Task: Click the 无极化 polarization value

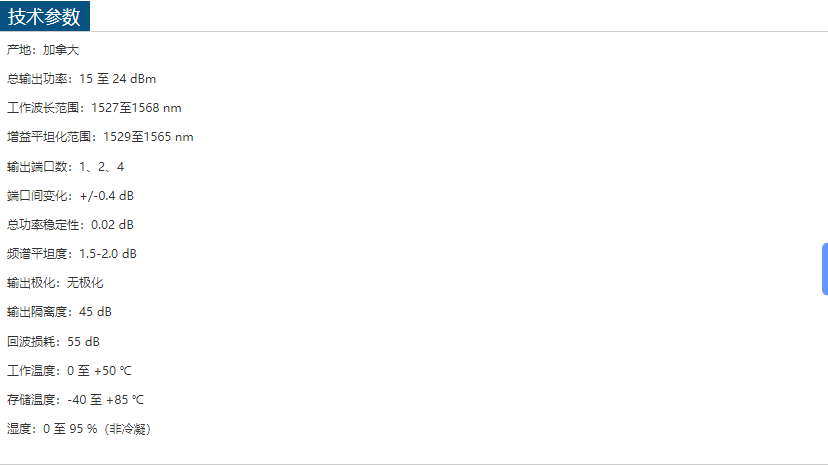Action: click(85, 283)
